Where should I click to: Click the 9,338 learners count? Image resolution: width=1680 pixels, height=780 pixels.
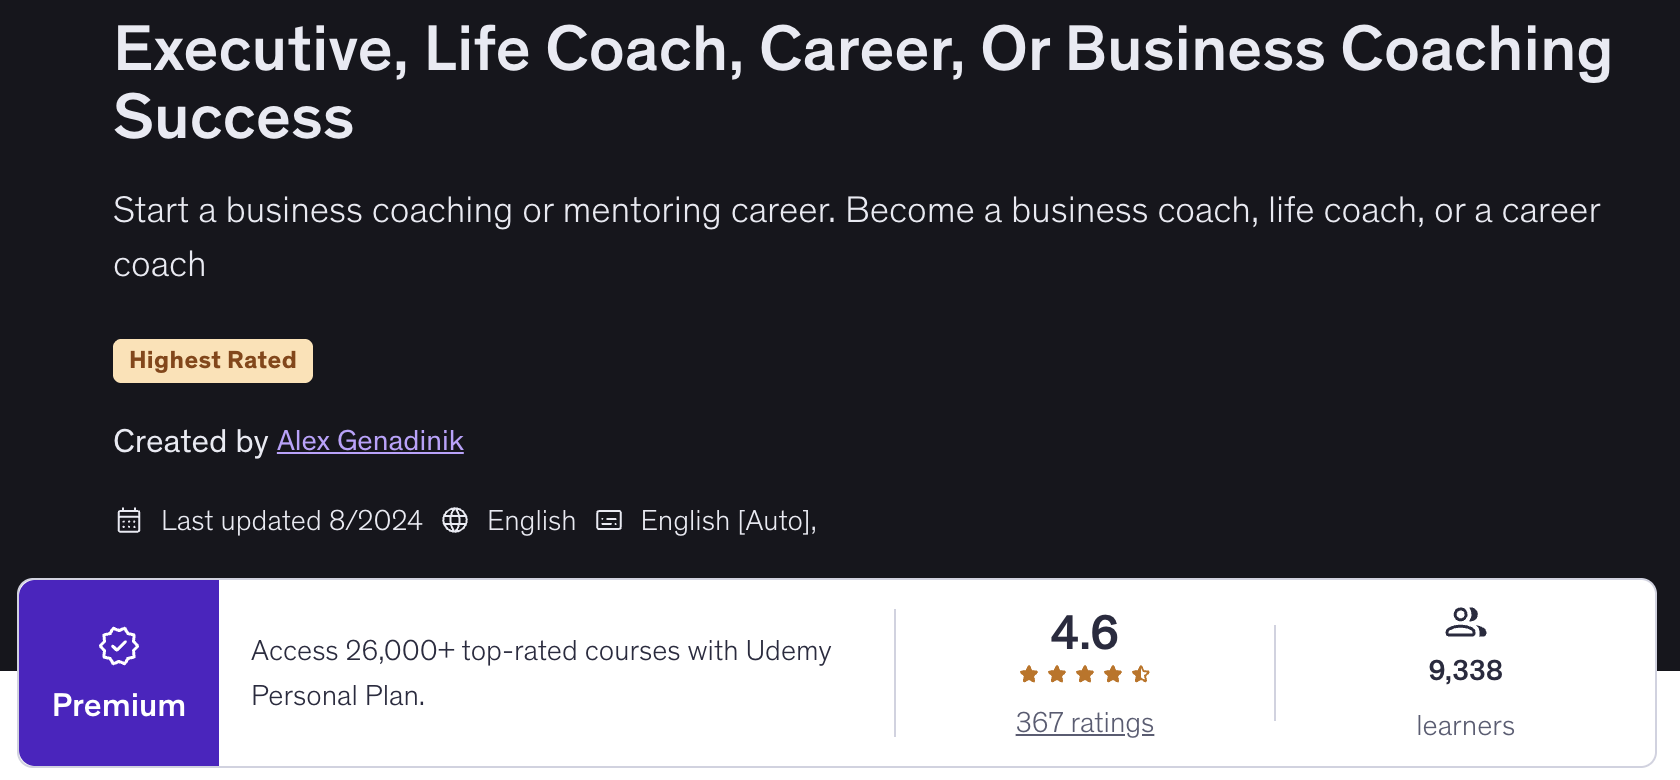[1465, 671]
